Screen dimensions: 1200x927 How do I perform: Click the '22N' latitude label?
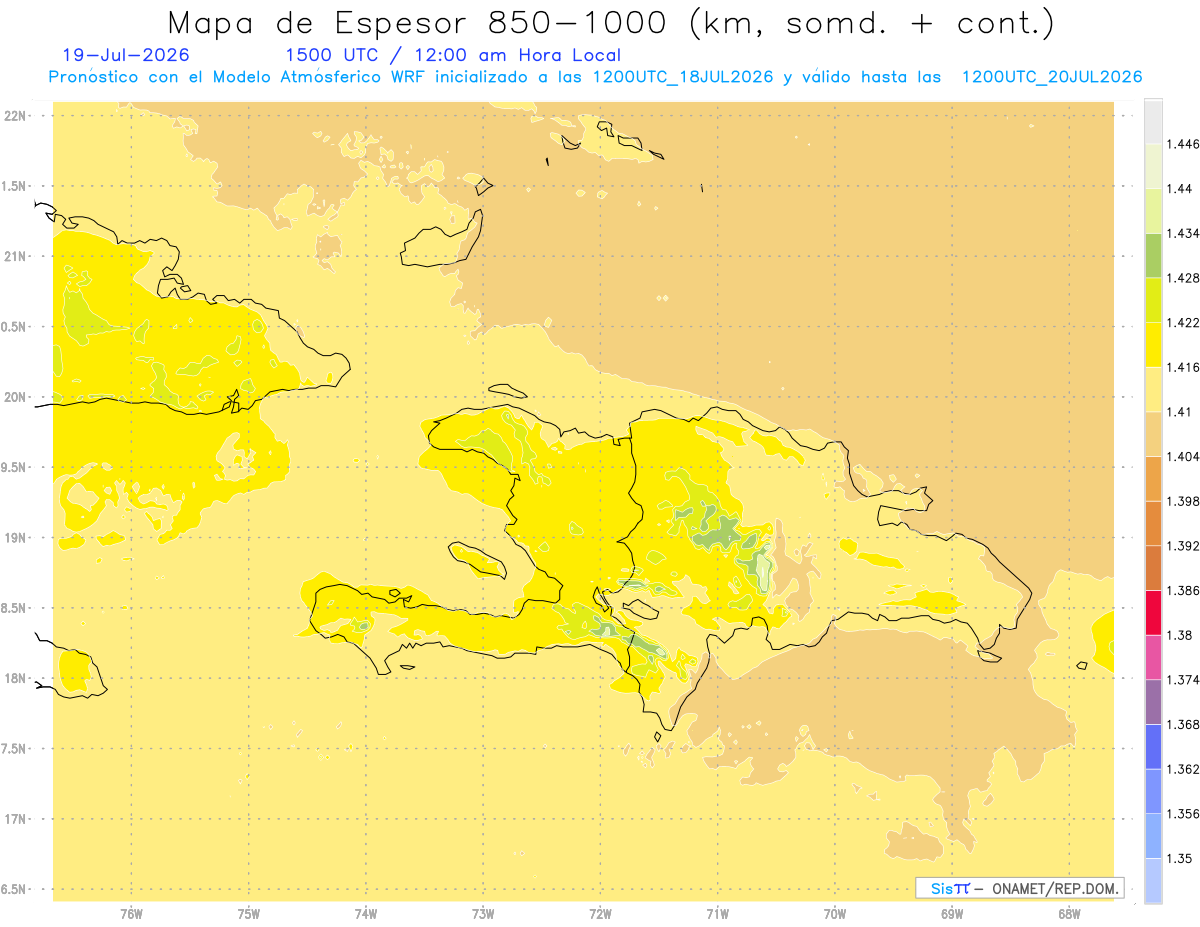click(x=15, y=115)
